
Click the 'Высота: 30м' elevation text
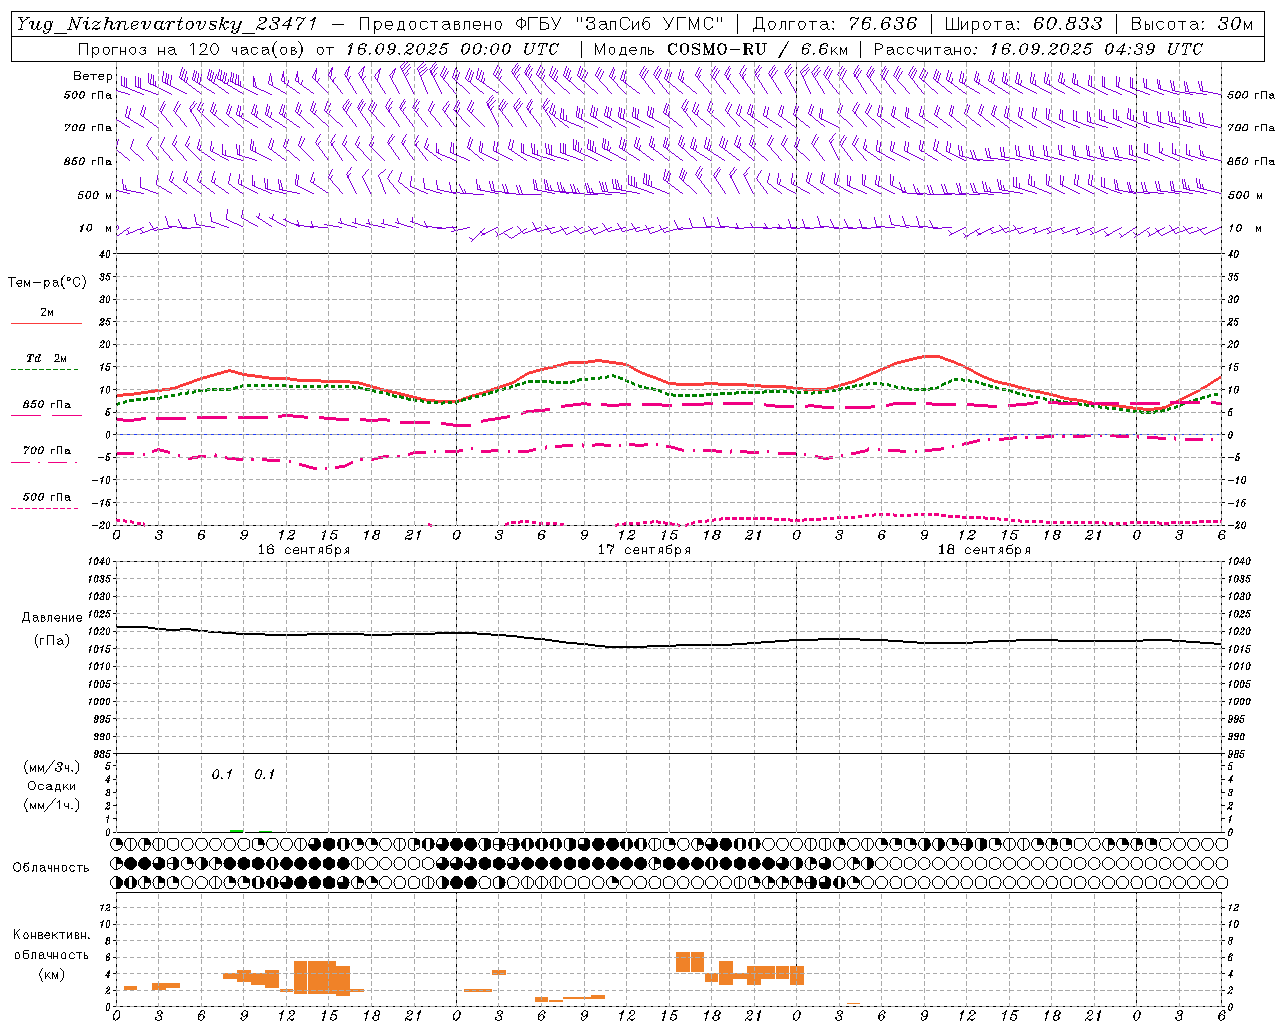(1191, 24)
